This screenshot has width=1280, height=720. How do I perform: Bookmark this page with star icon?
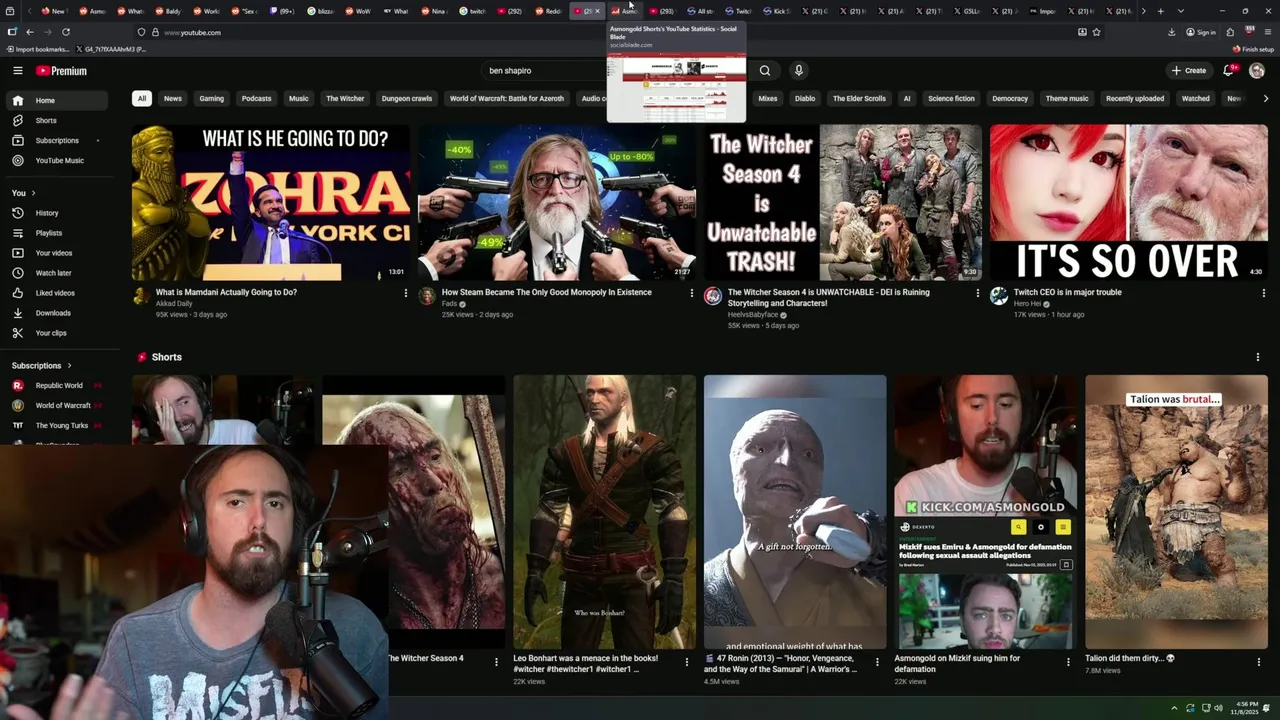click(x=1097, y=32)
